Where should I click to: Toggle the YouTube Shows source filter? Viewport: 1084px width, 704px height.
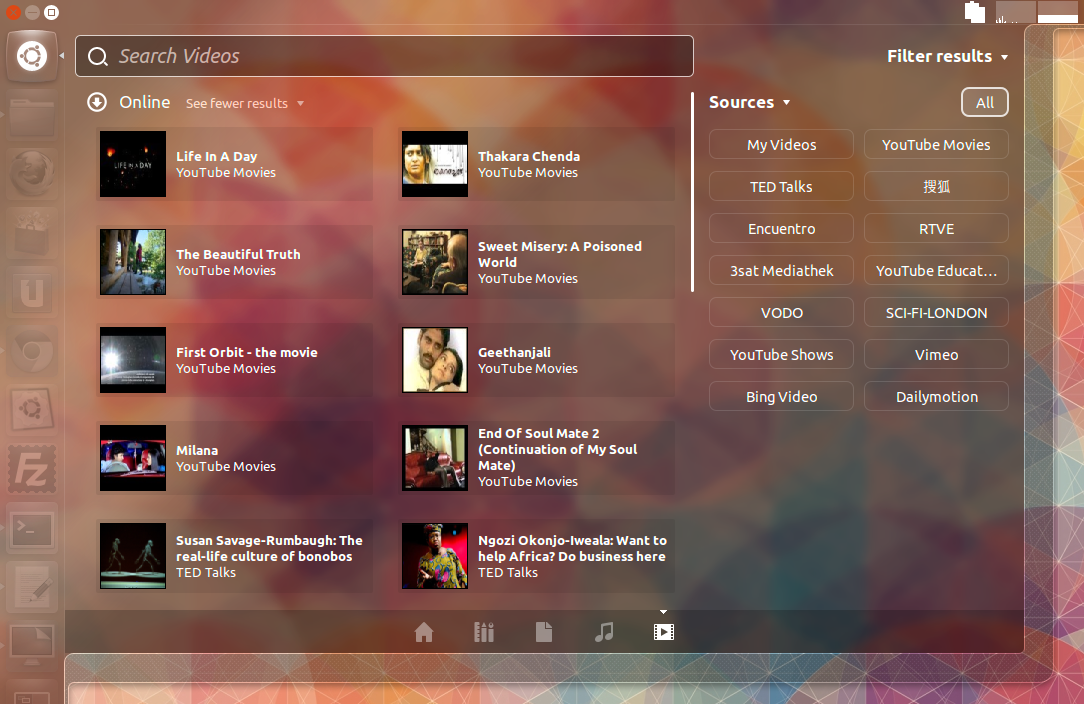pyautogui.click(x=781, y=355)
